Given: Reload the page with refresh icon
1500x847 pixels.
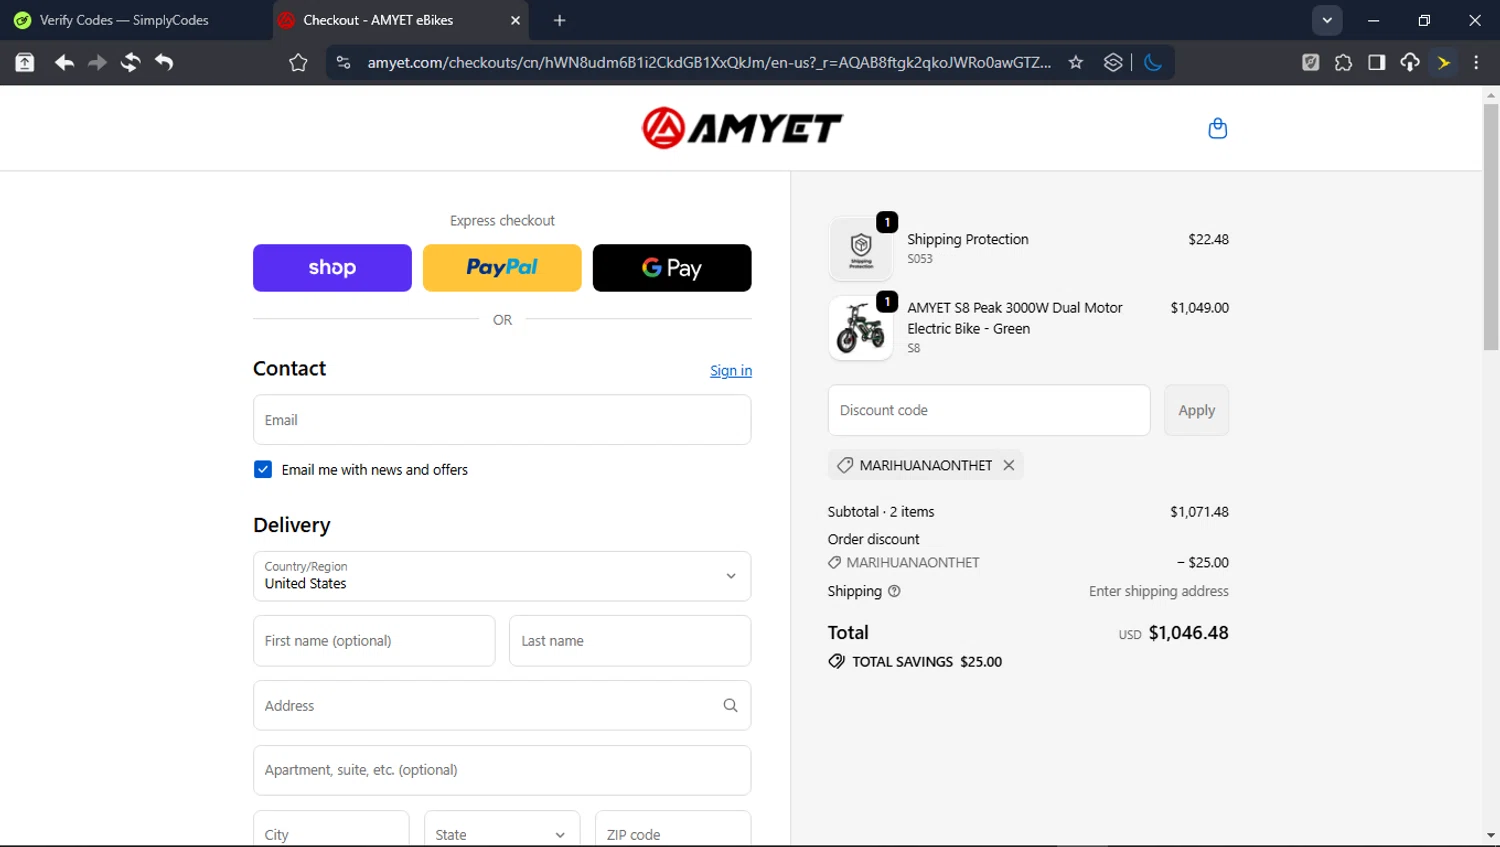Looking at the screenshot, I should click(x=130, y=63).
